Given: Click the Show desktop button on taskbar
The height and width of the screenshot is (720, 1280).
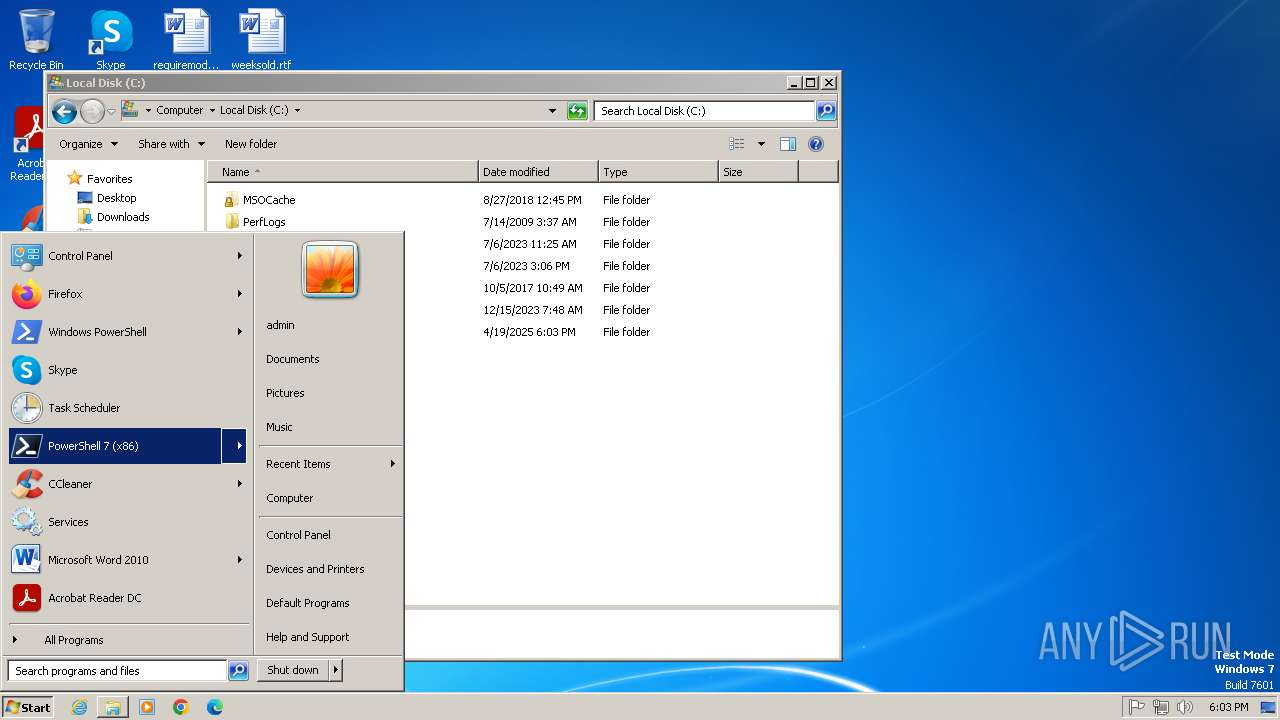Looking at the screenshot, I should [x=1269, y=707].
